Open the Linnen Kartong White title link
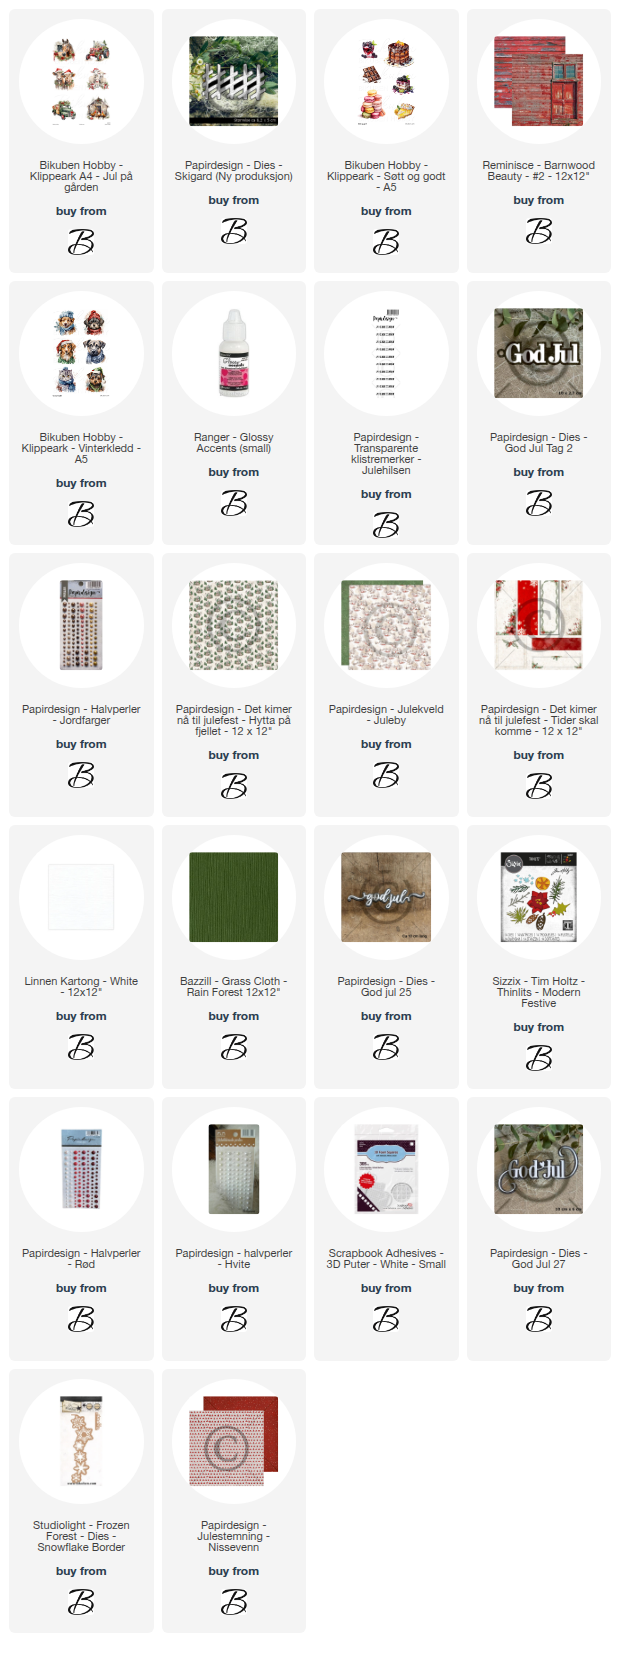The height and width of the screenshot is (1654, 620). click(x=81, y=987)
